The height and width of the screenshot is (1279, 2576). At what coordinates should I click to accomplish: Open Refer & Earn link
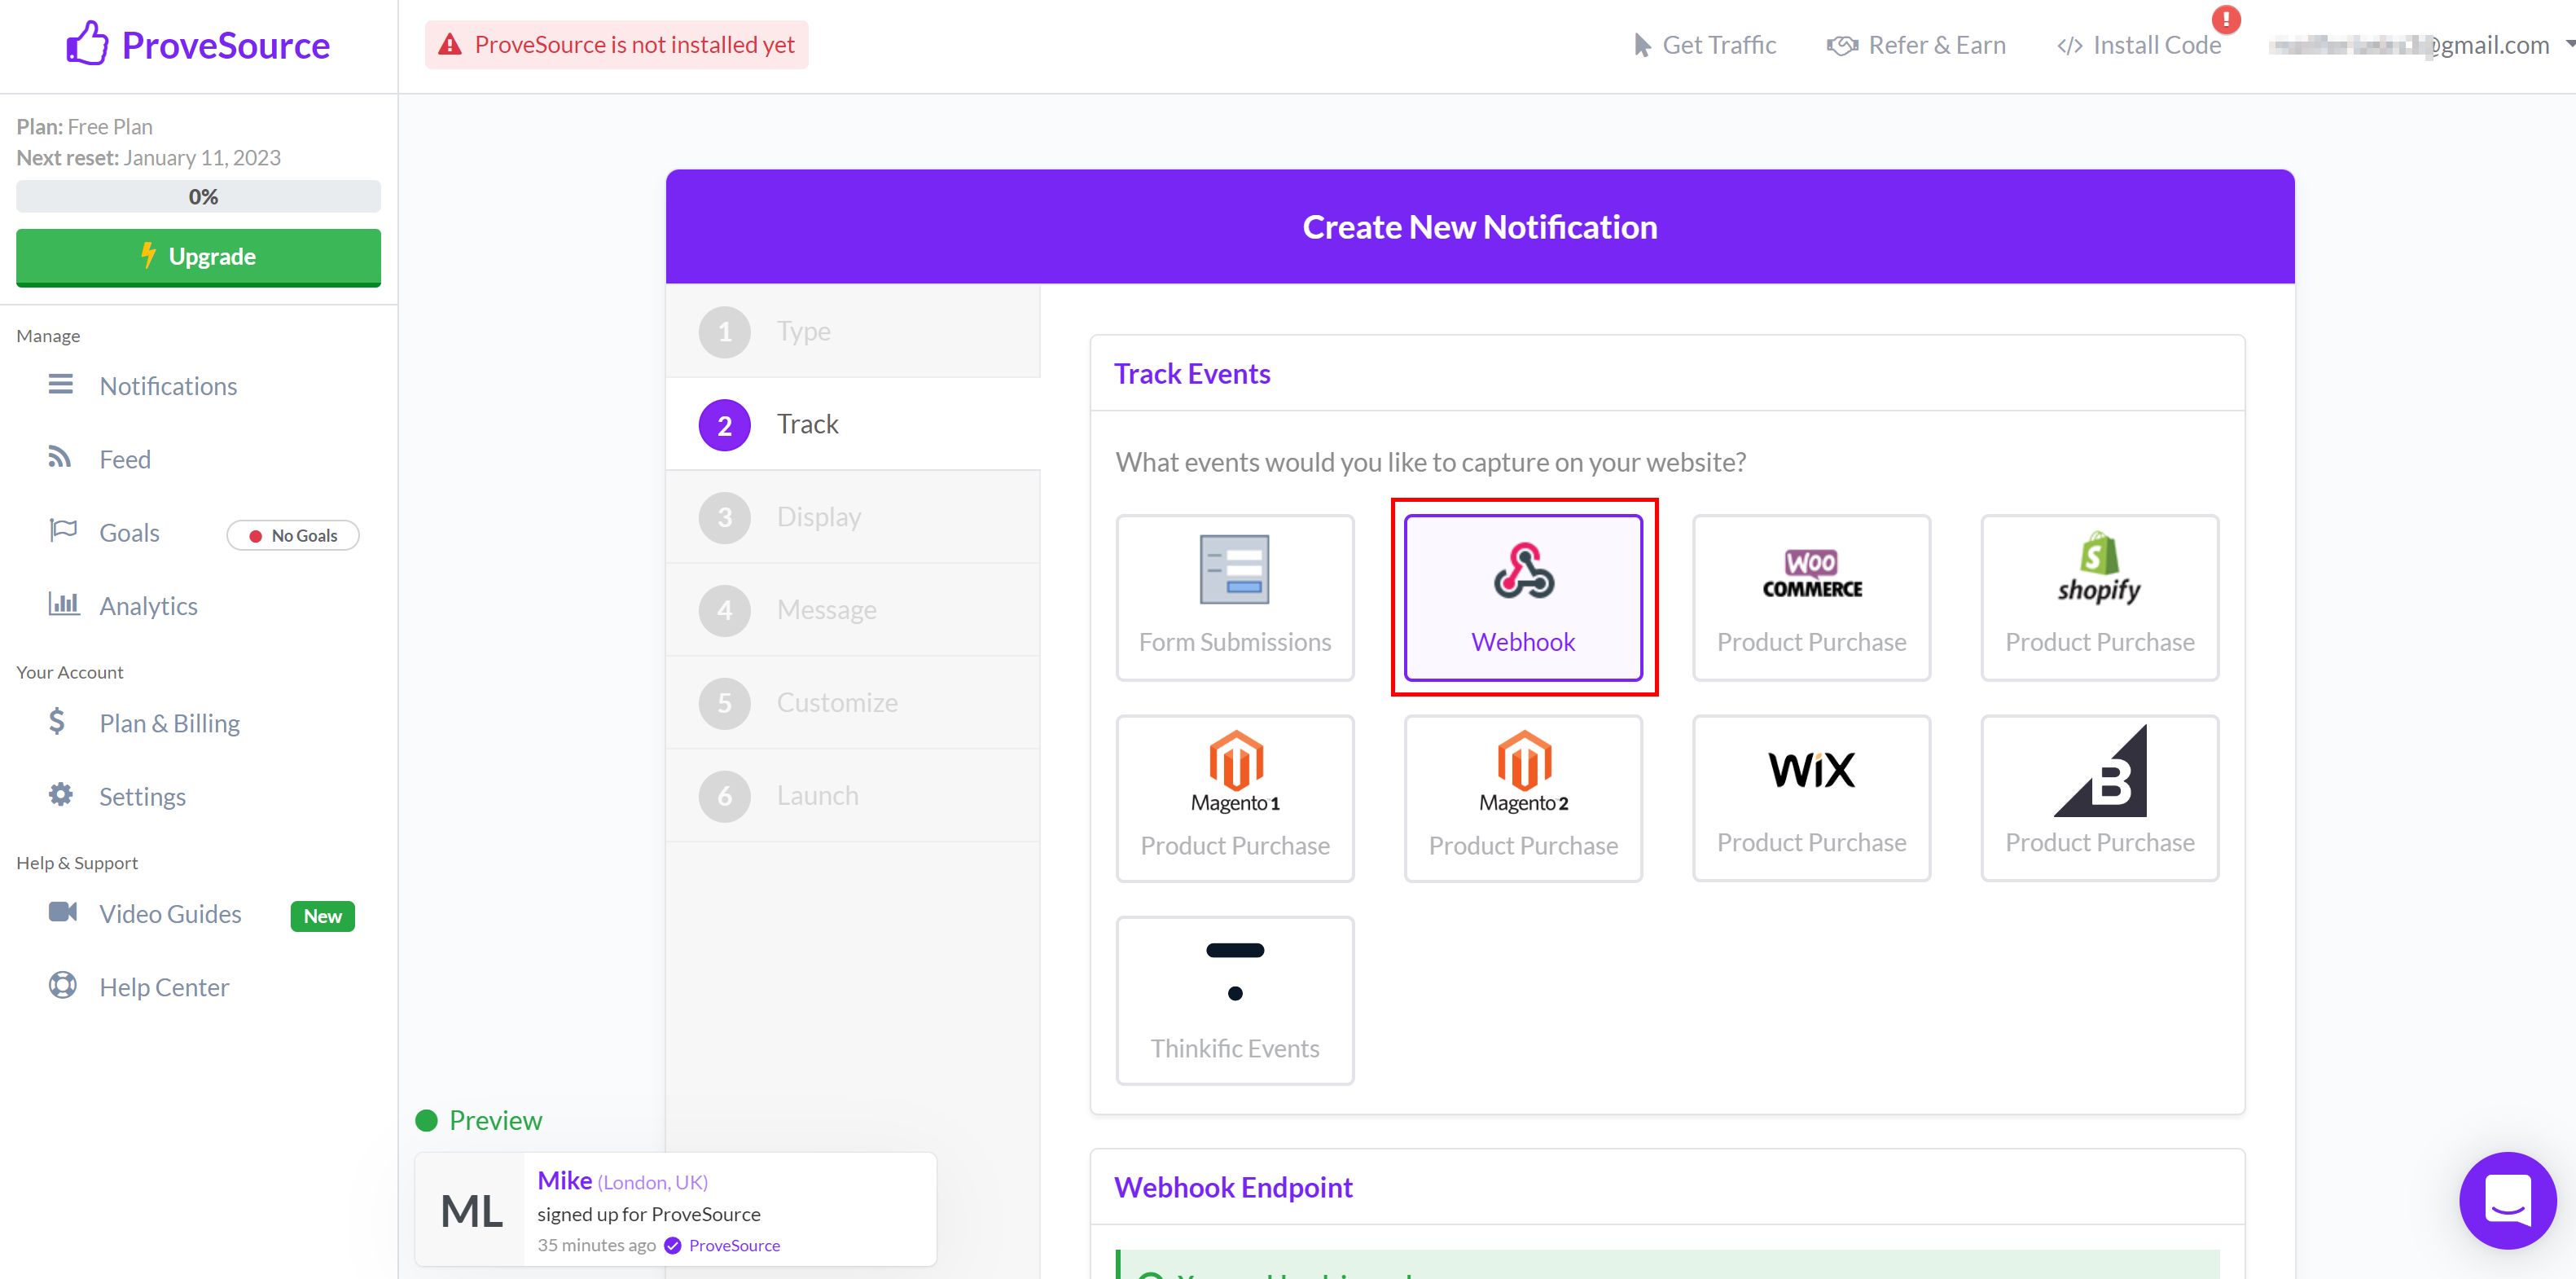pos(1916,45)
